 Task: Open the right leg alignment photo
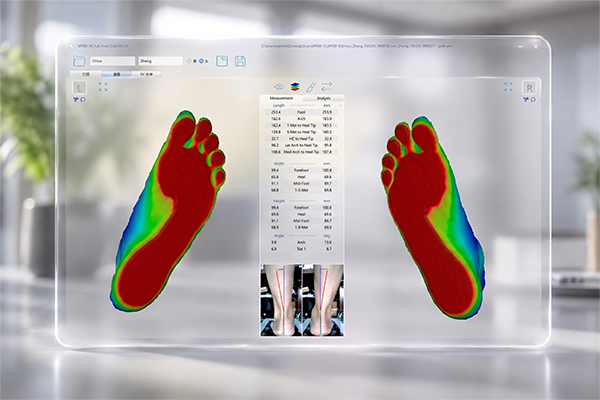click(x=323, y=300)
